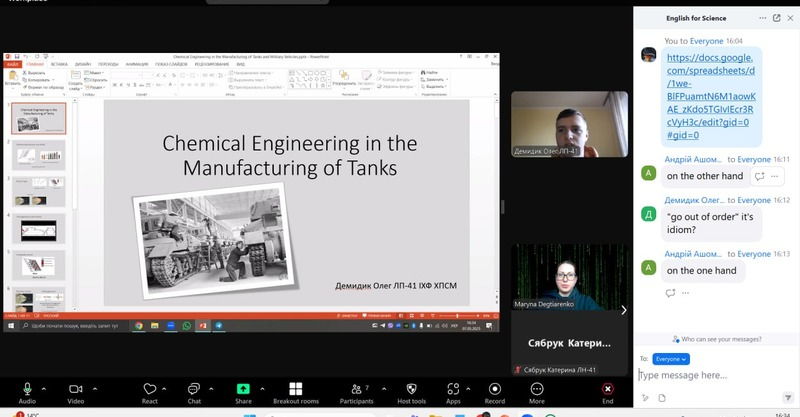Open Breakout rooms
This screenshot has height=417, width=800.
[x=296, y=393]
